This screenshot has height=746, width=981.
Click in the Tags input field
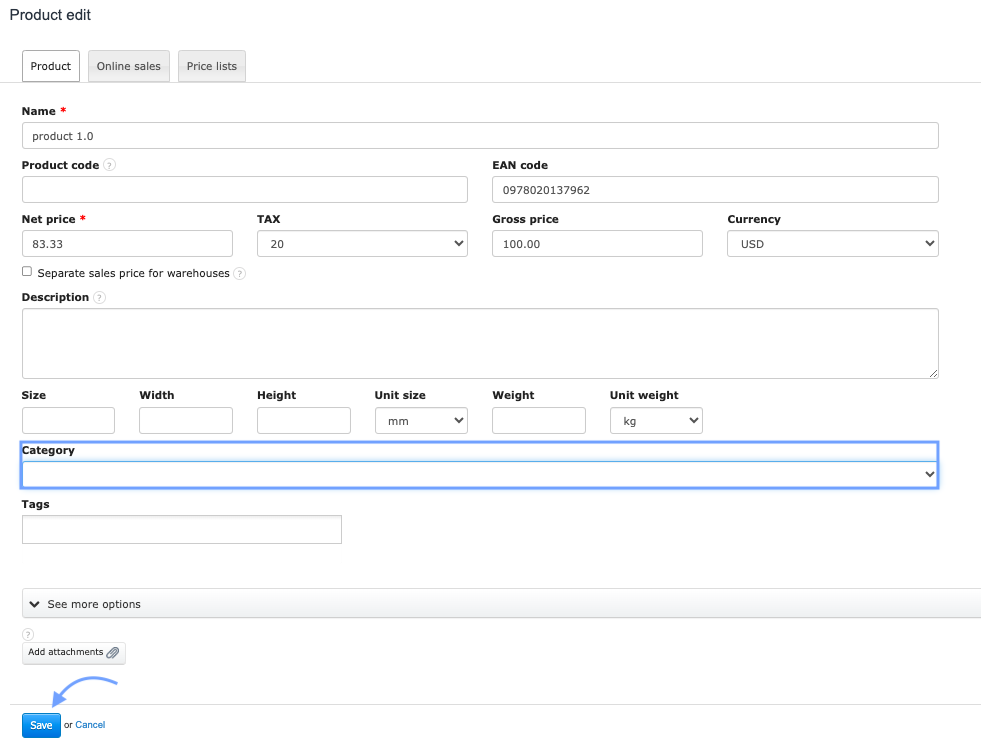[x=182, y=529]
